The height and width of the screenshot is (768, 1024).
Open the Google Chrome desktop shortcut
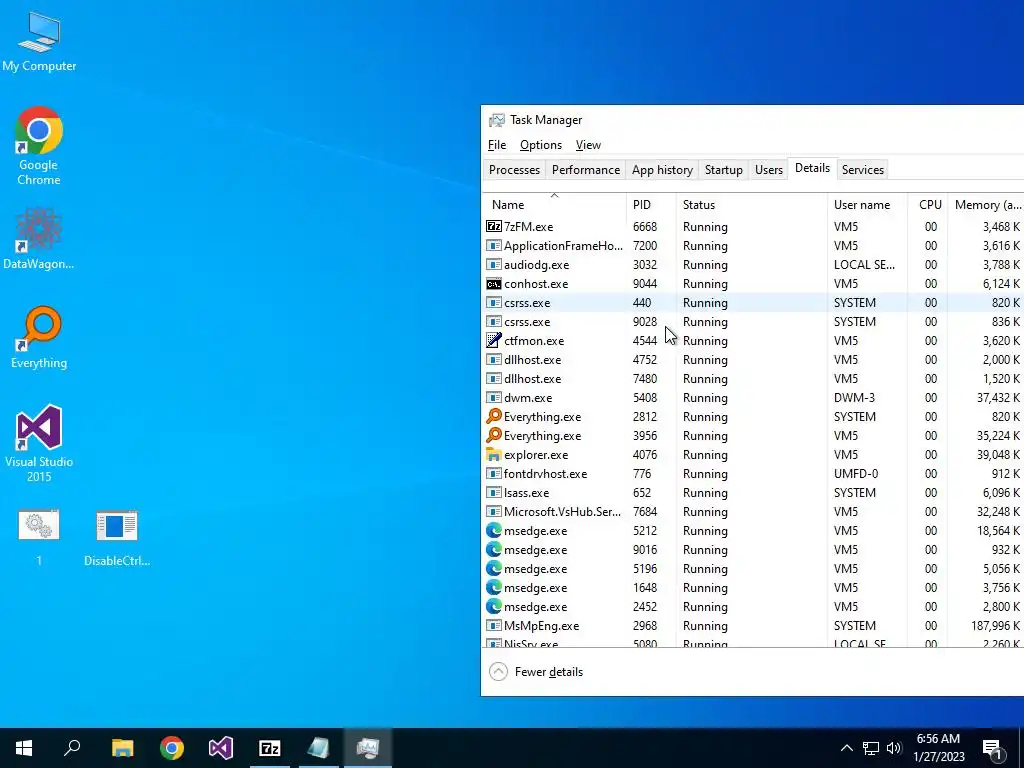pyautogui.click(x=39, y=146)
